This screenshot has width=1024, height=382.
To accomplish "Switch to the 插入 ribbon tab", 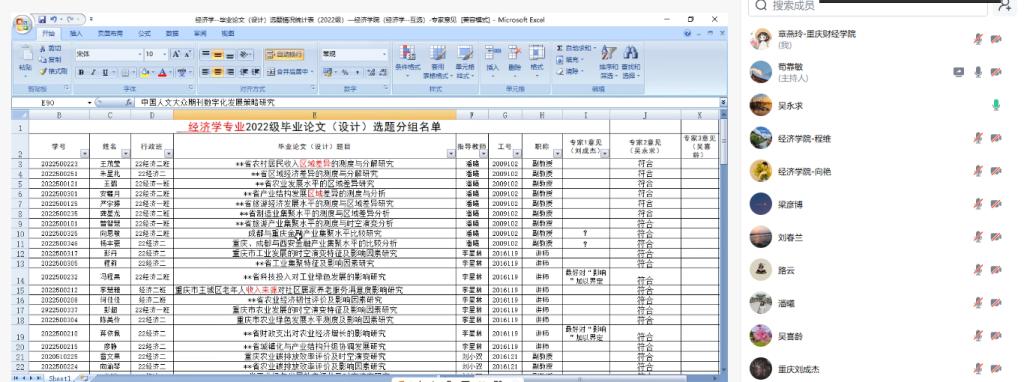I will pyautogui.click(x=76, y=33).
